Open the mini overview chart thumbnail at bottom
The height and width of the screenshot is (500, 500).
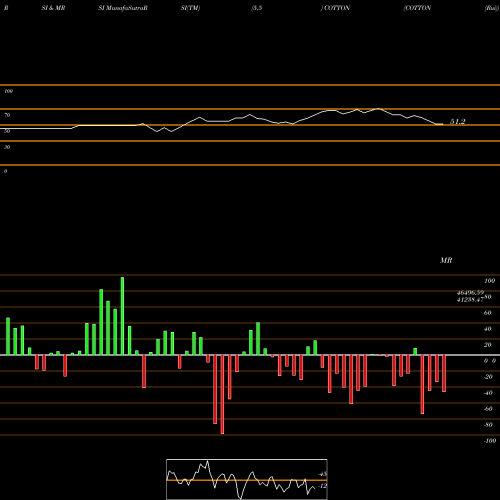pos(247,479)
